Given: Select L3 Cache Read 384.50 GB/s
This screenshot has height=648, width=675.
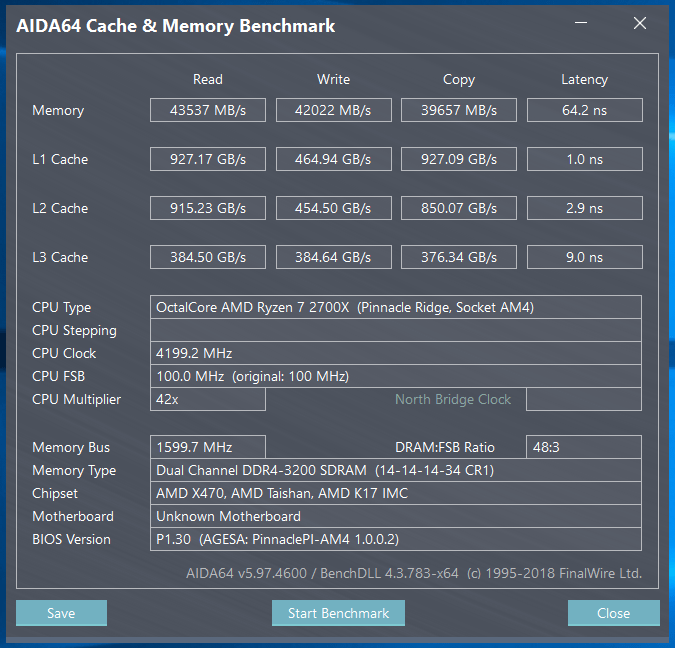Looking at the screenshot, I should pos(208,257).
